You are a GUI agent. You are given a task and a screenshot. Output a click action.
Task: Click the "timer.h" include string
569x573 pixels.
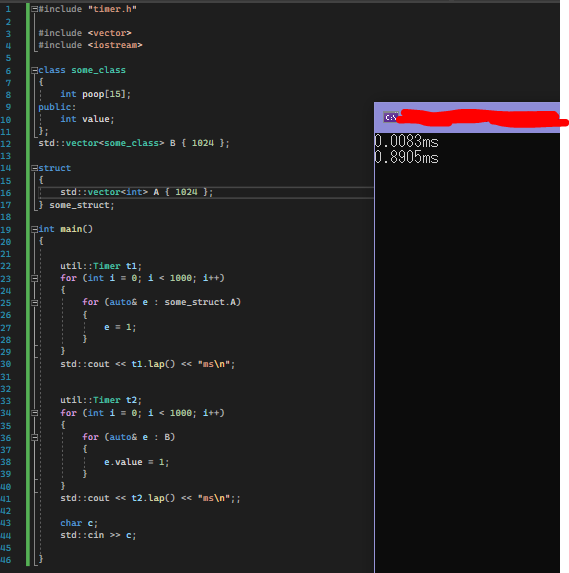(x=112, y=9)
